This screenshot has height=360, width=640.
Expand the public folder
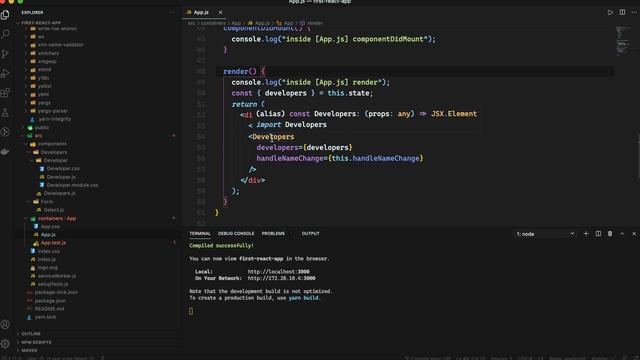(x=42, y=127)
